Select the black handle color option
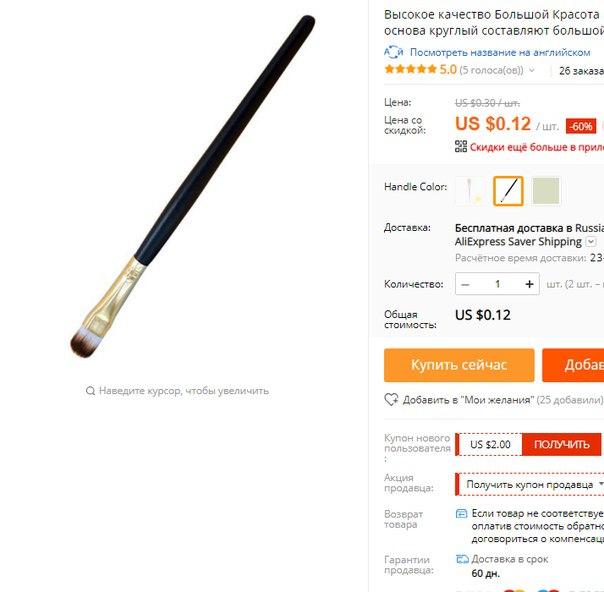 pyautogui.click(x=508, y=191)
